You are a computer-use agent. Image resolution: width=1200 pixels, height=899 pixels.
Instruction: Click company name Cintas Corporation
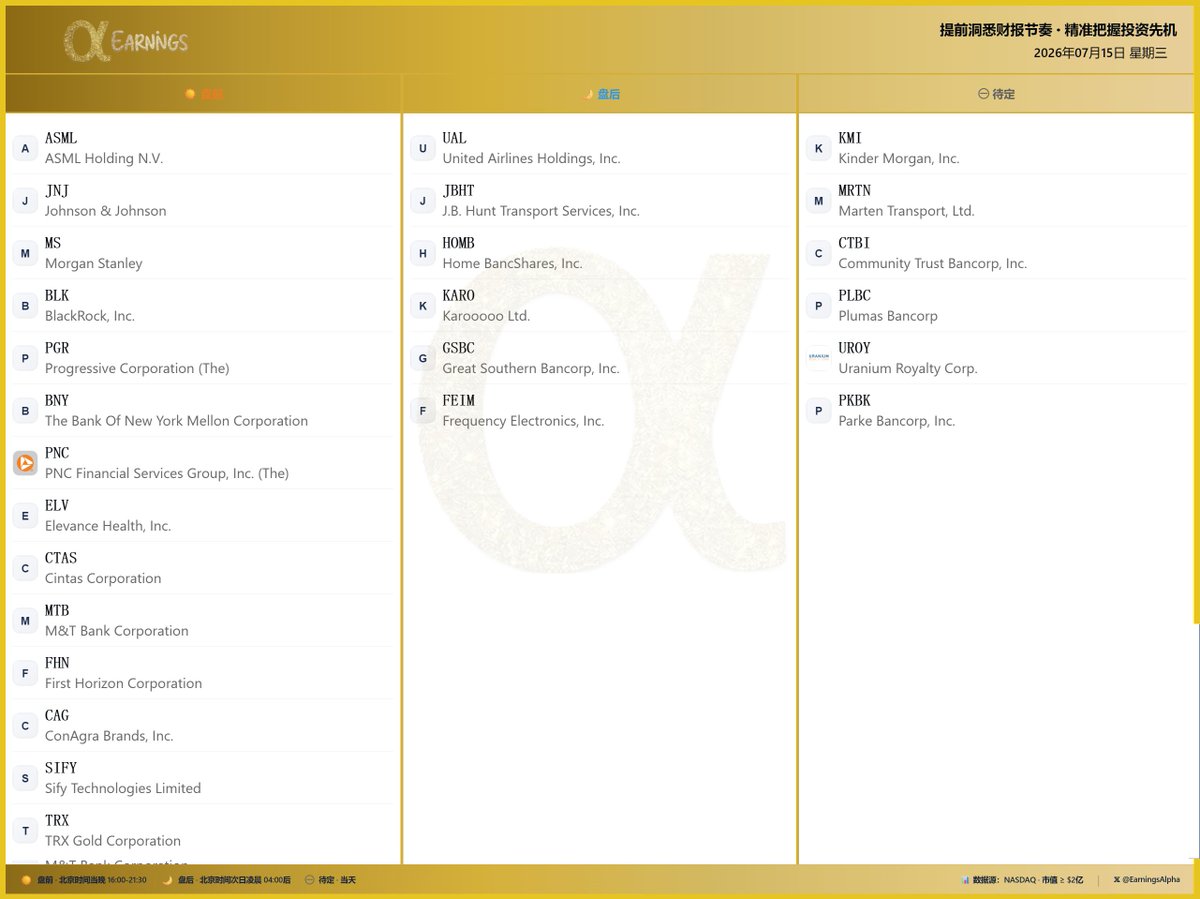pos(103,578)
